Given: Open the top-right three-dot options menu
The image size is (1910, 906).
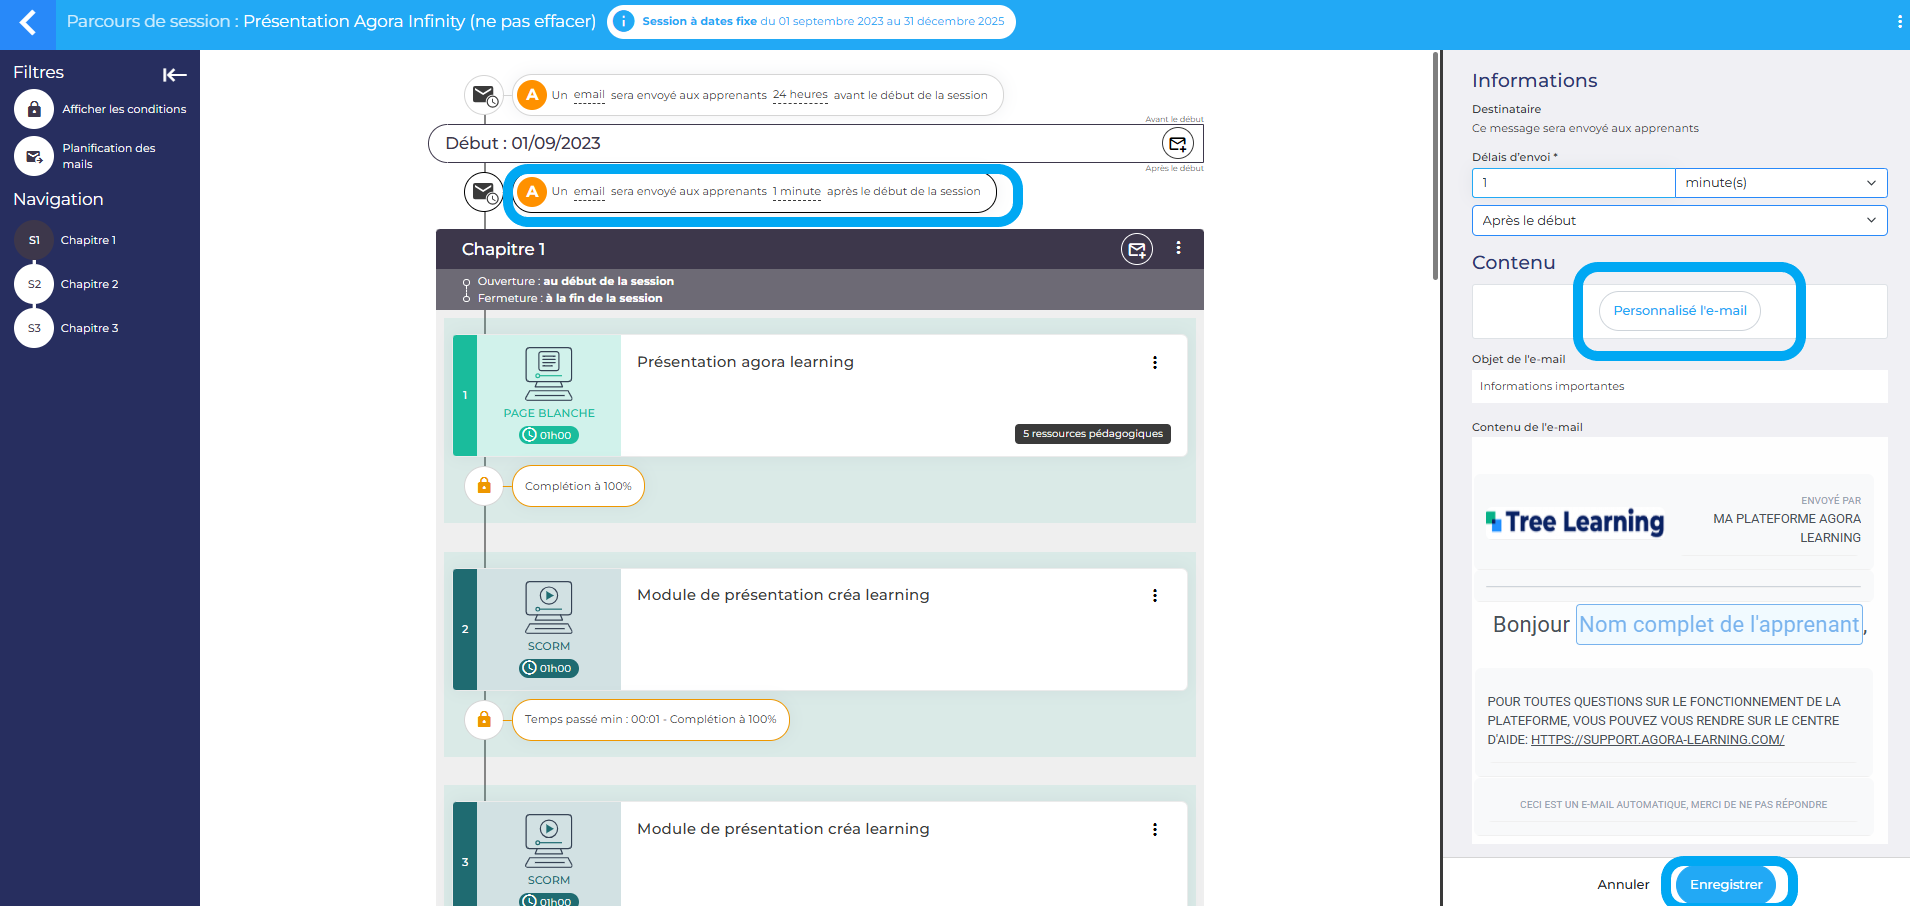Looking at the screenshot, I should point(1899,22).
